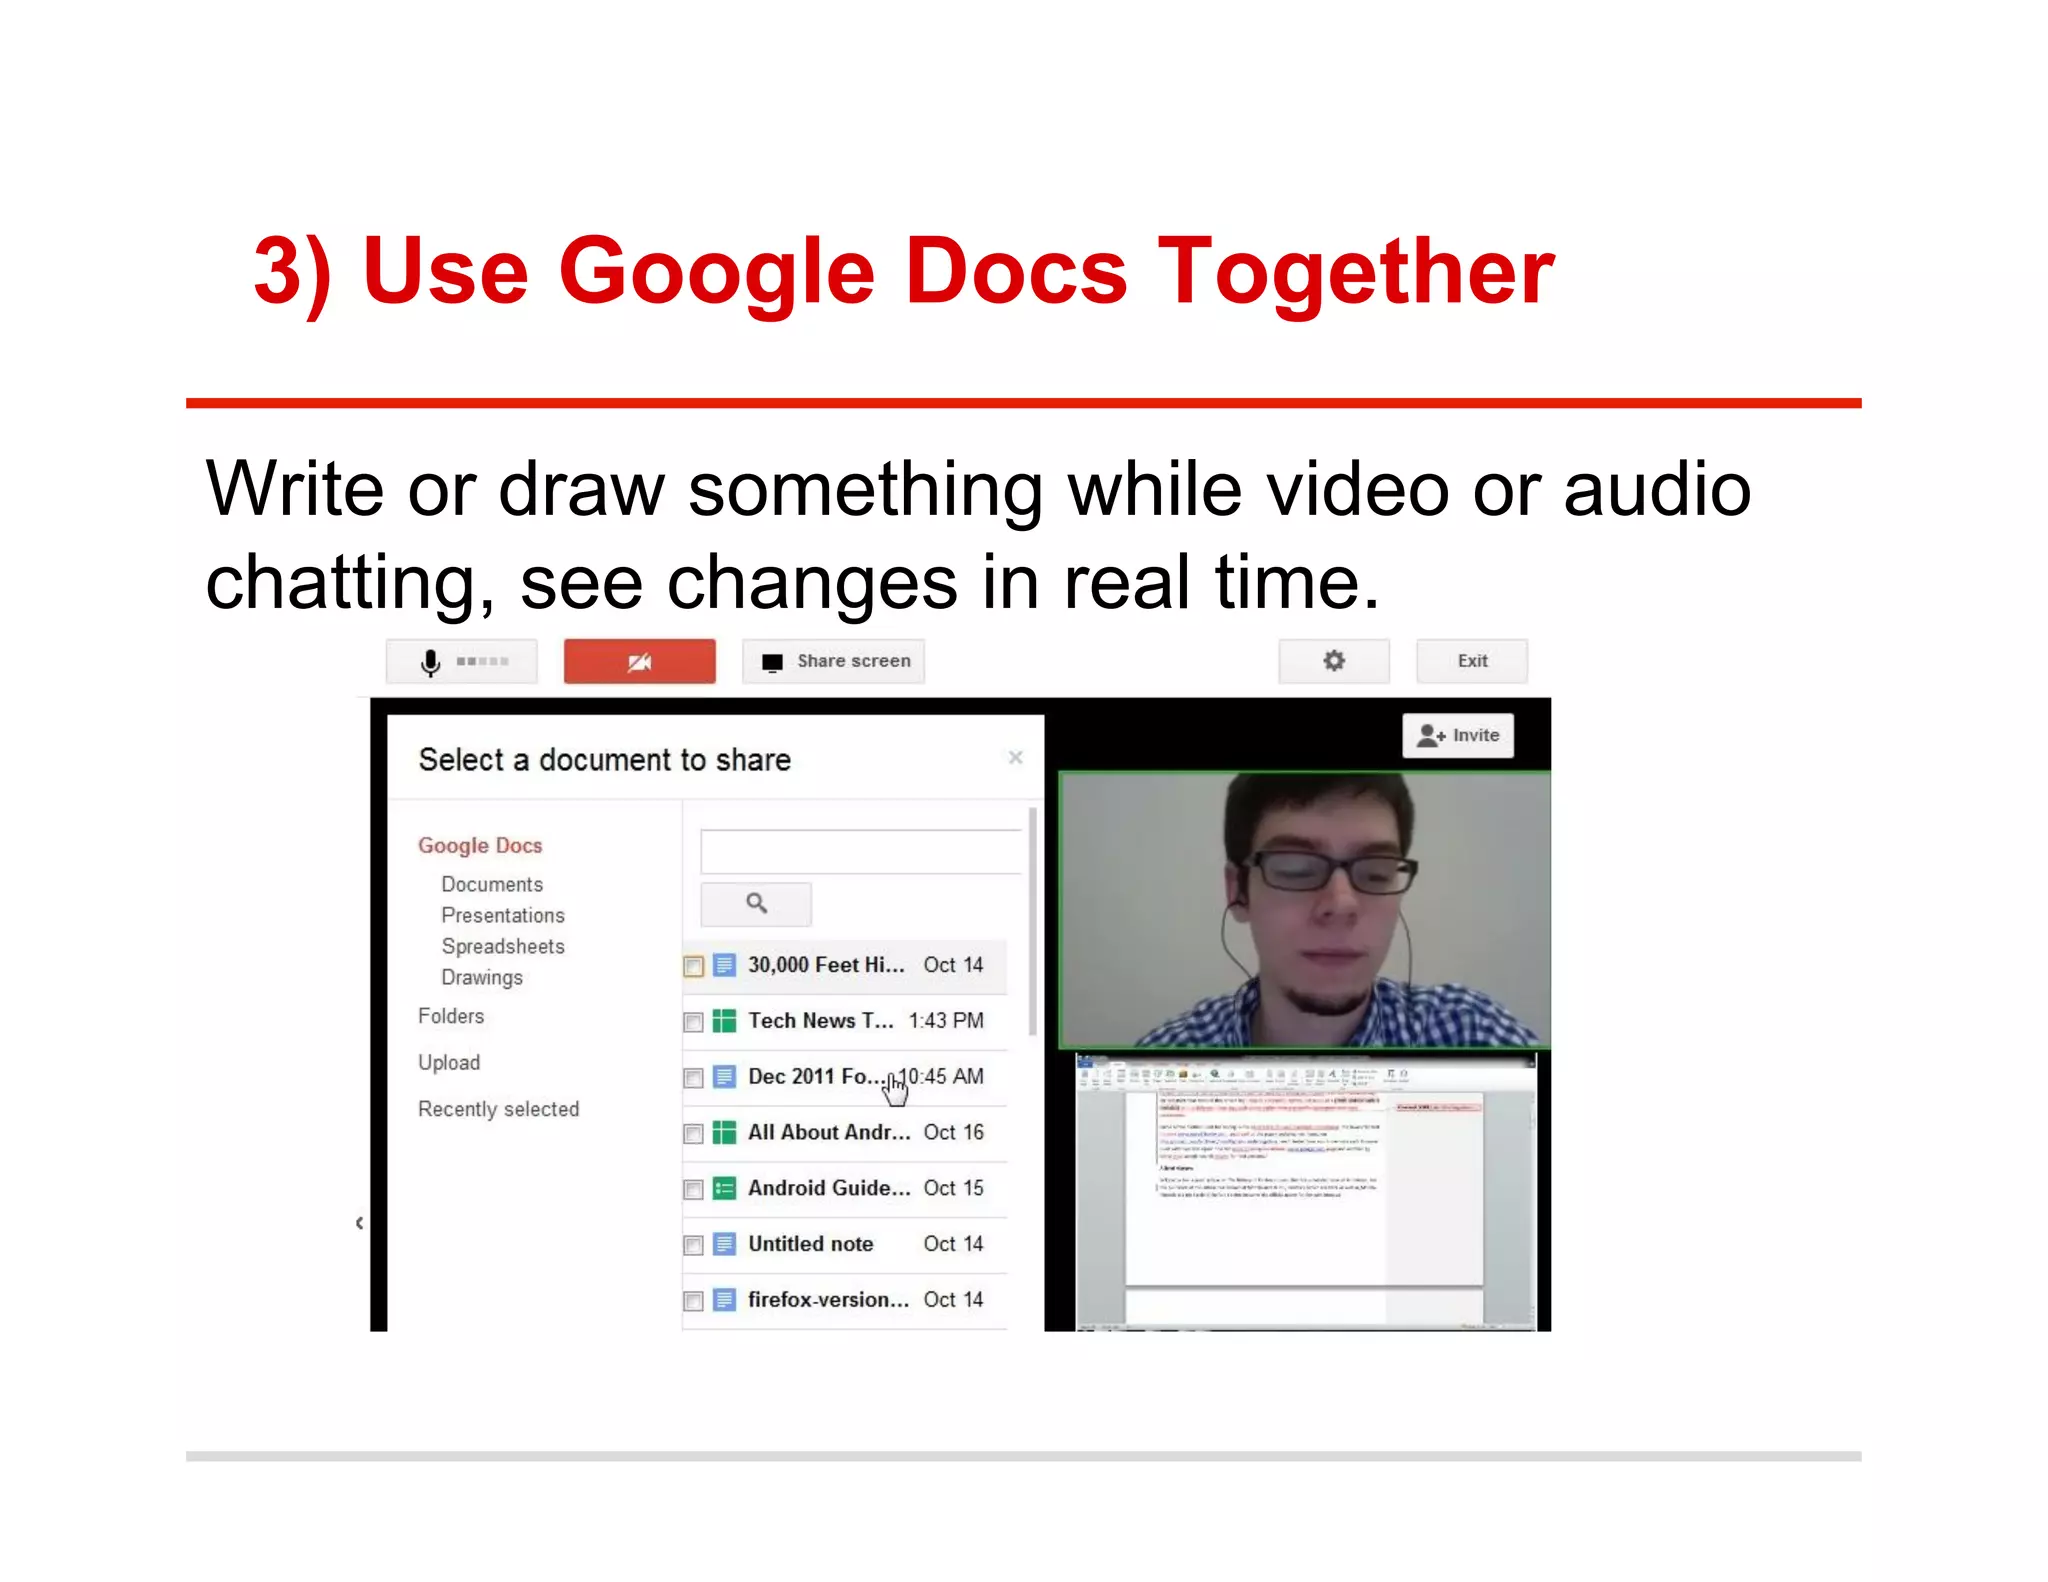Screen dimensions: 2048x1582
Task: Click the Oct 16 date entry
Action: click(x=953, y=1133)
